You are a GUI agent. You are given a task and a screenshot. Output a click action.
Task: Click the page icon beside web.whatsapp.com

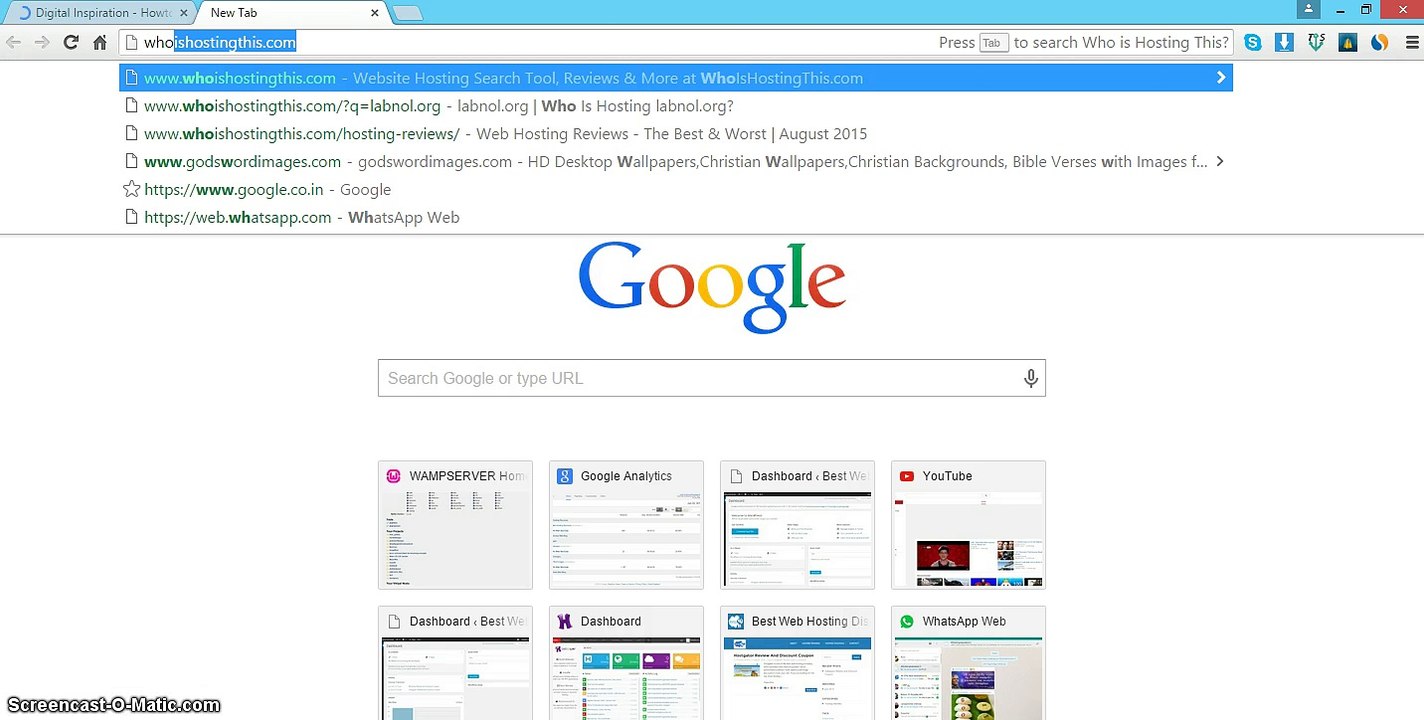[130, 217]
